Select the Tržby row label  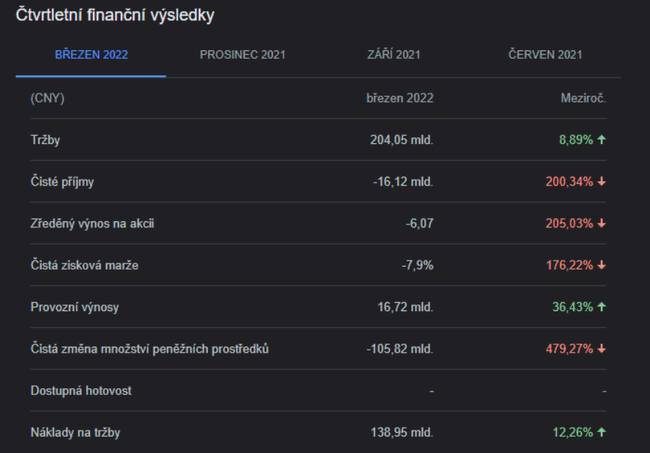click(x=46, y=140)
